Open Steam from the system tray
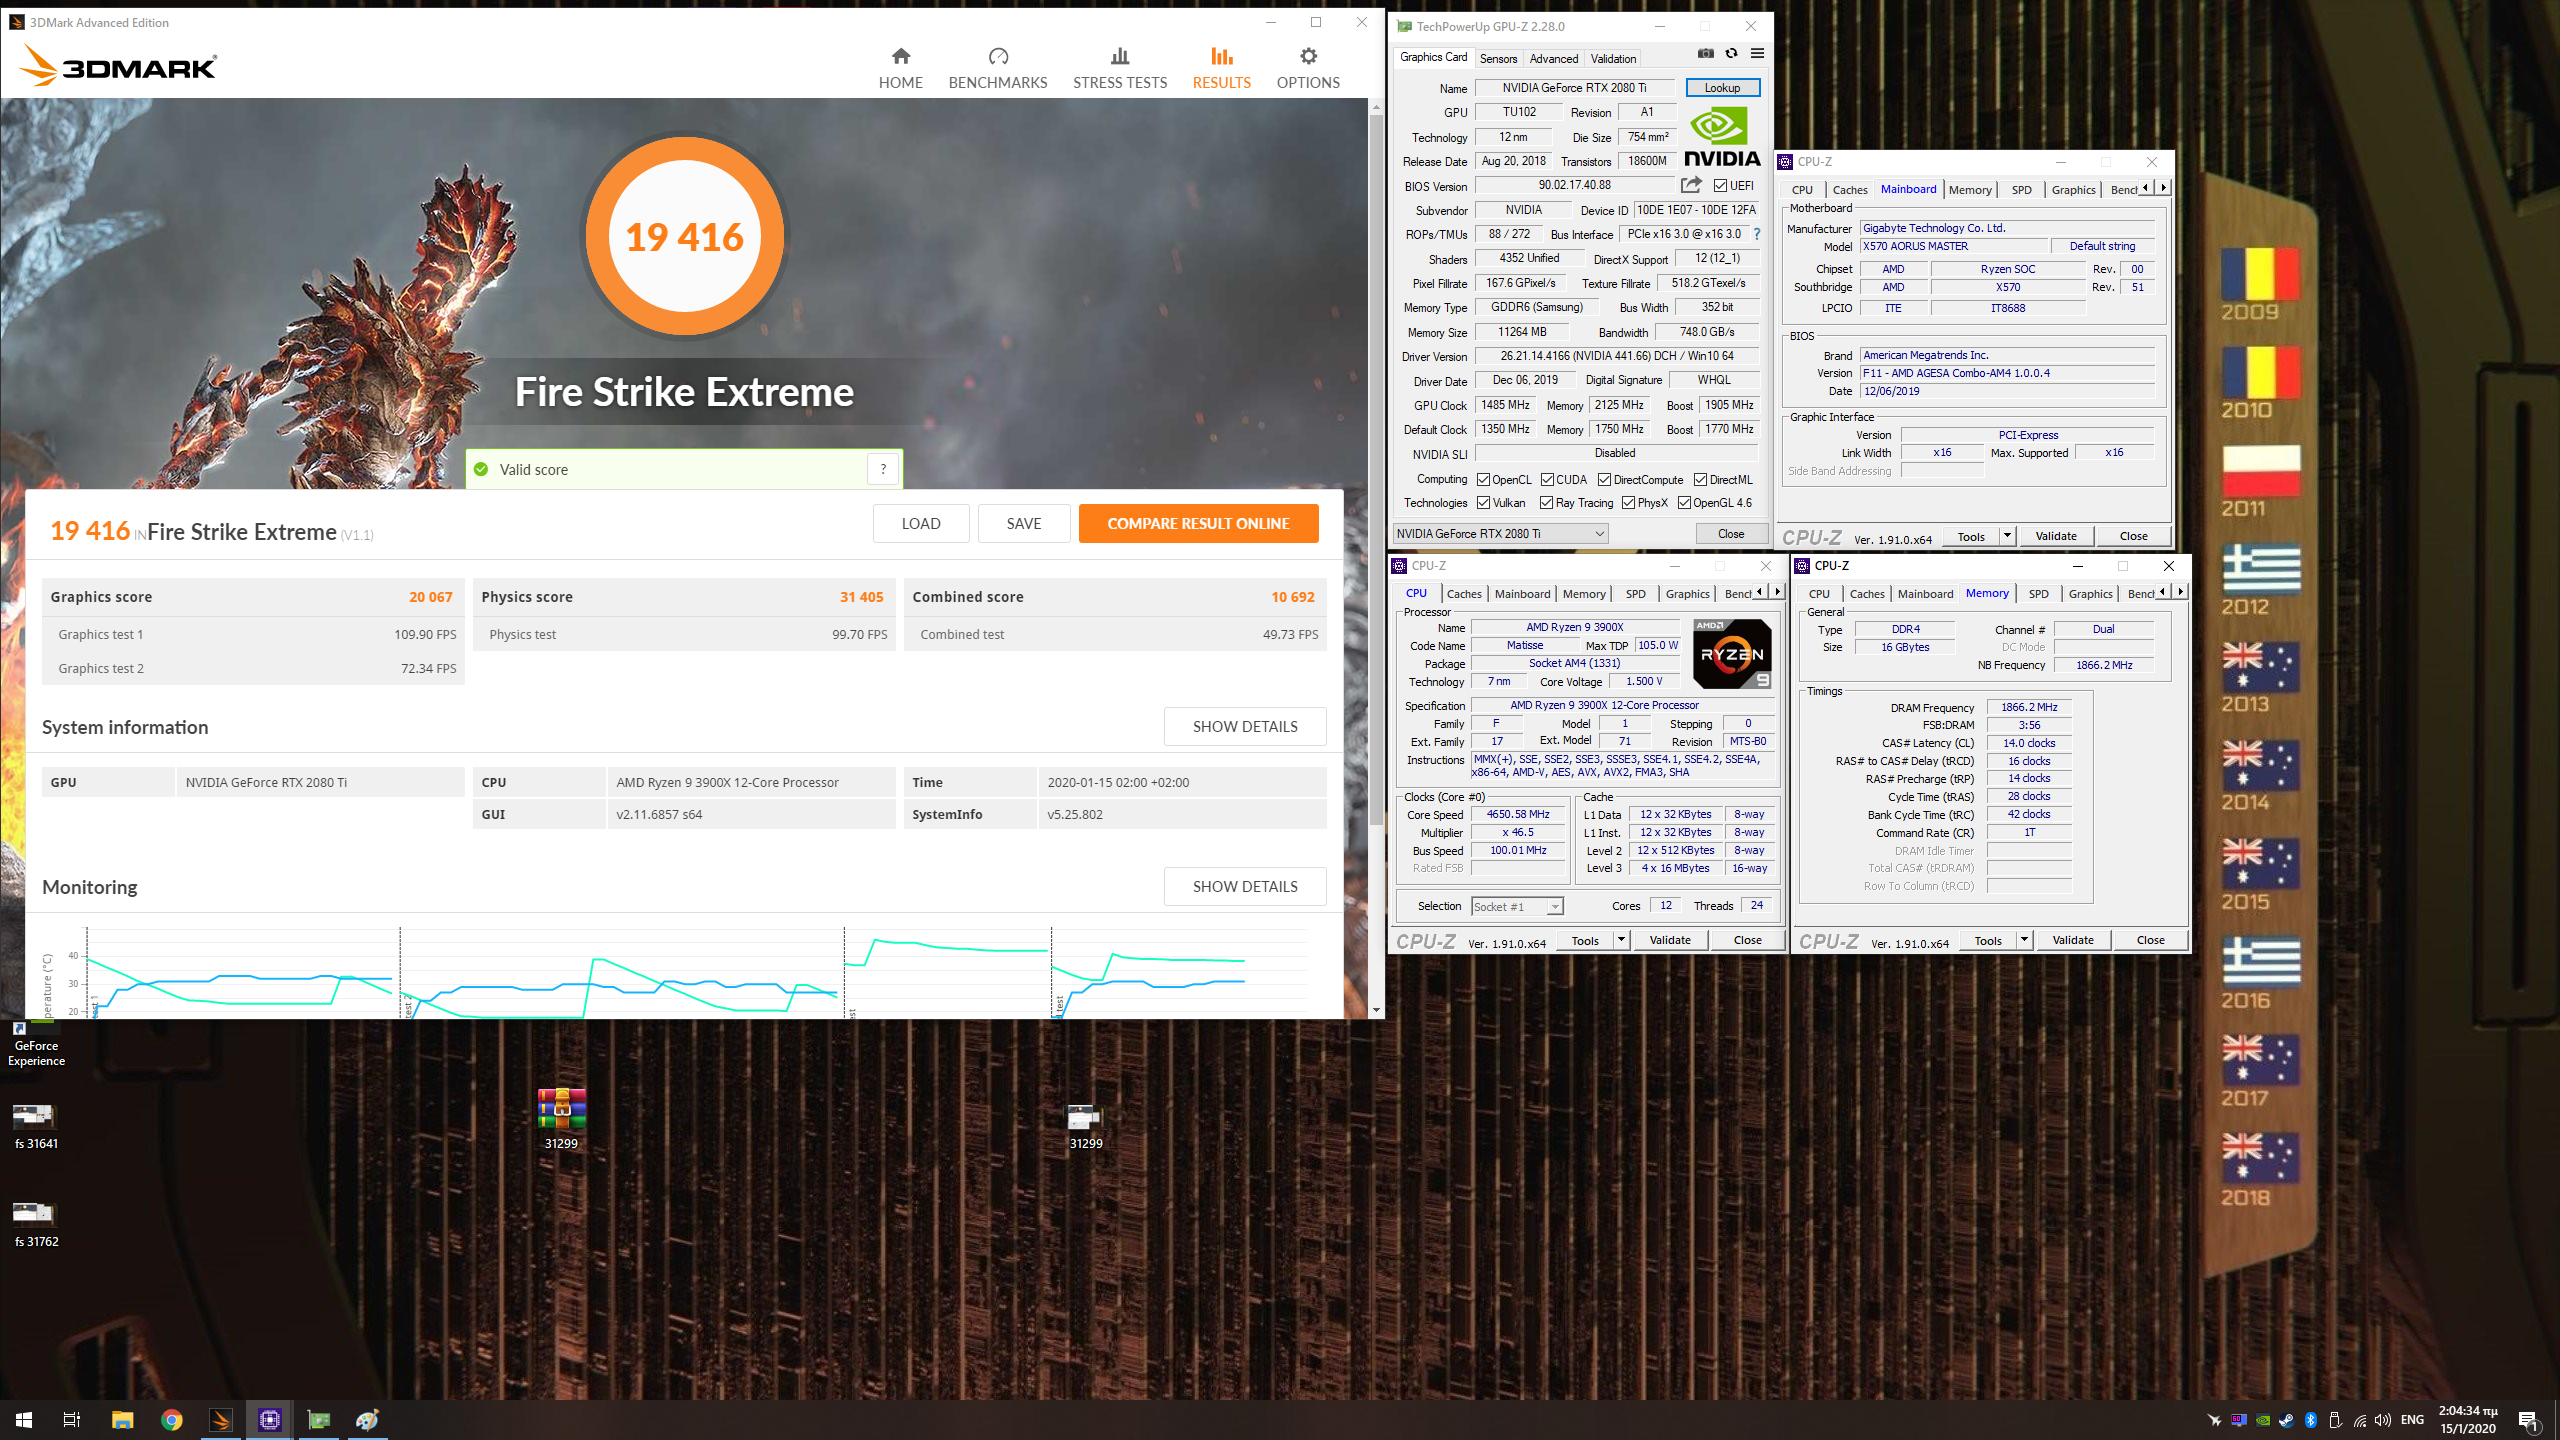This screenshot has width=2560, height=1440. 2287,1420
